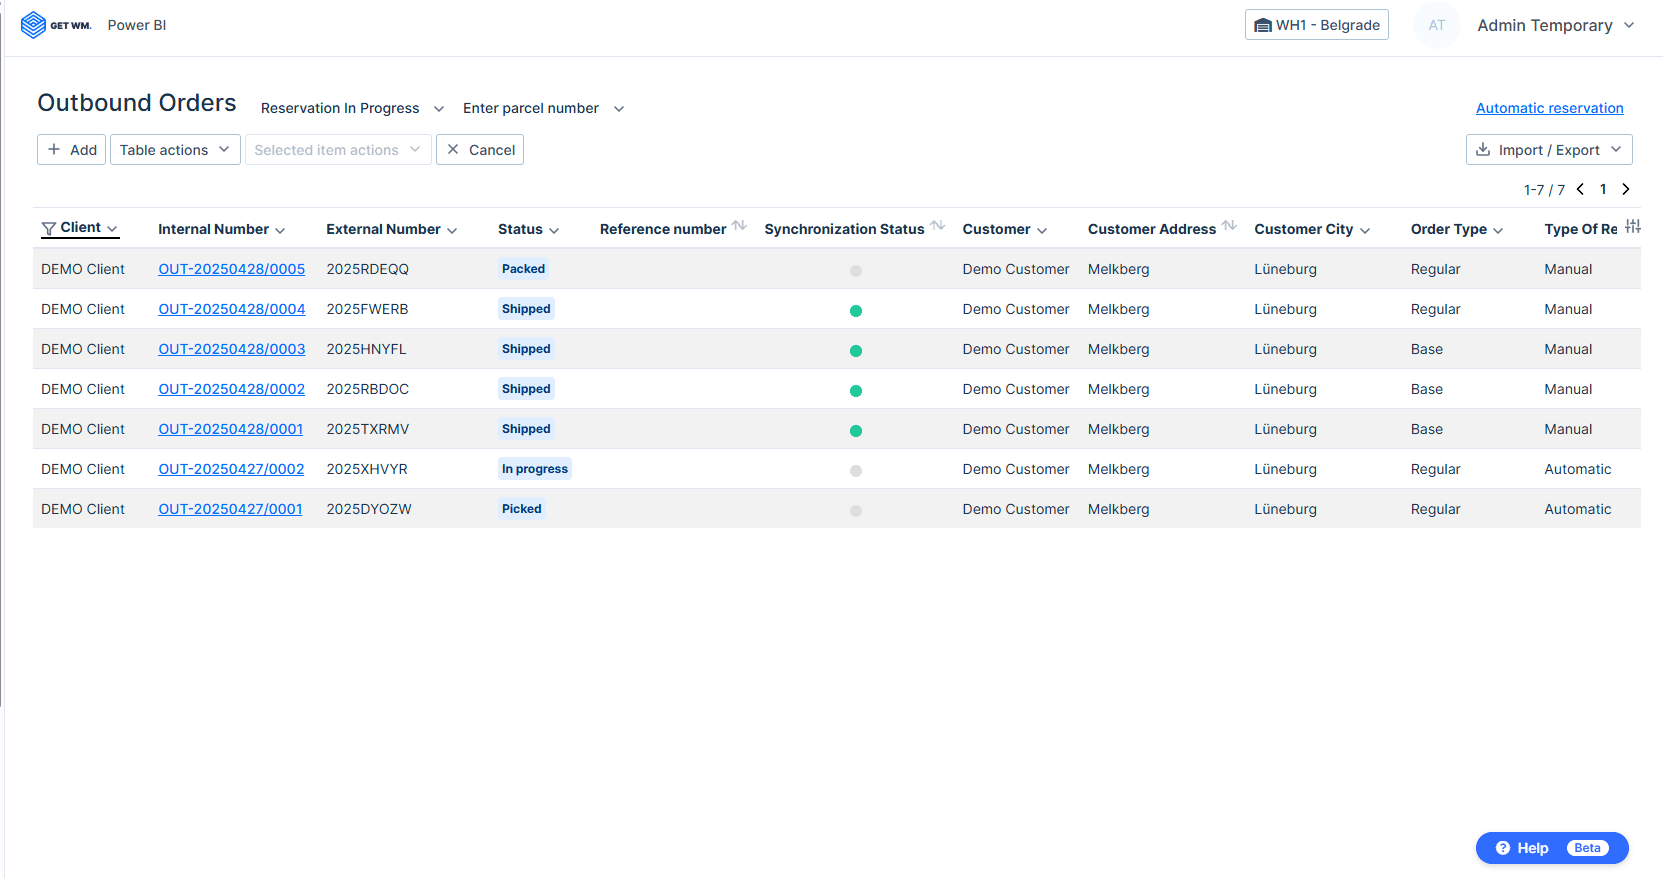Open the Automatic reservation link

1550,108
